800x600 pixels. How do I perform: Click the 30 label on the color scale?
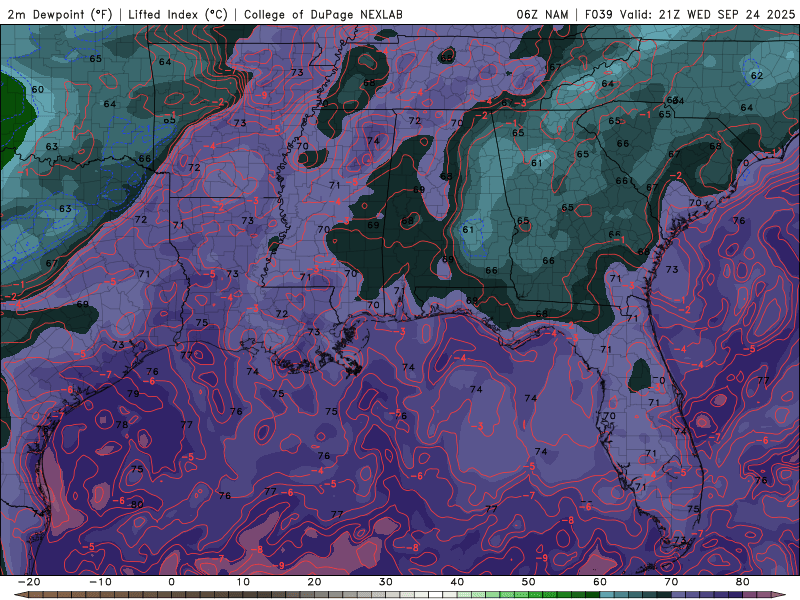pos(386,582)
